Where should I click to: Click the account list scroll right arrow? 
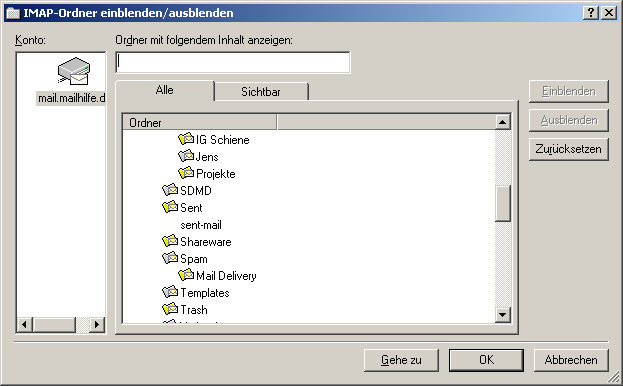[x=97, y=325]
